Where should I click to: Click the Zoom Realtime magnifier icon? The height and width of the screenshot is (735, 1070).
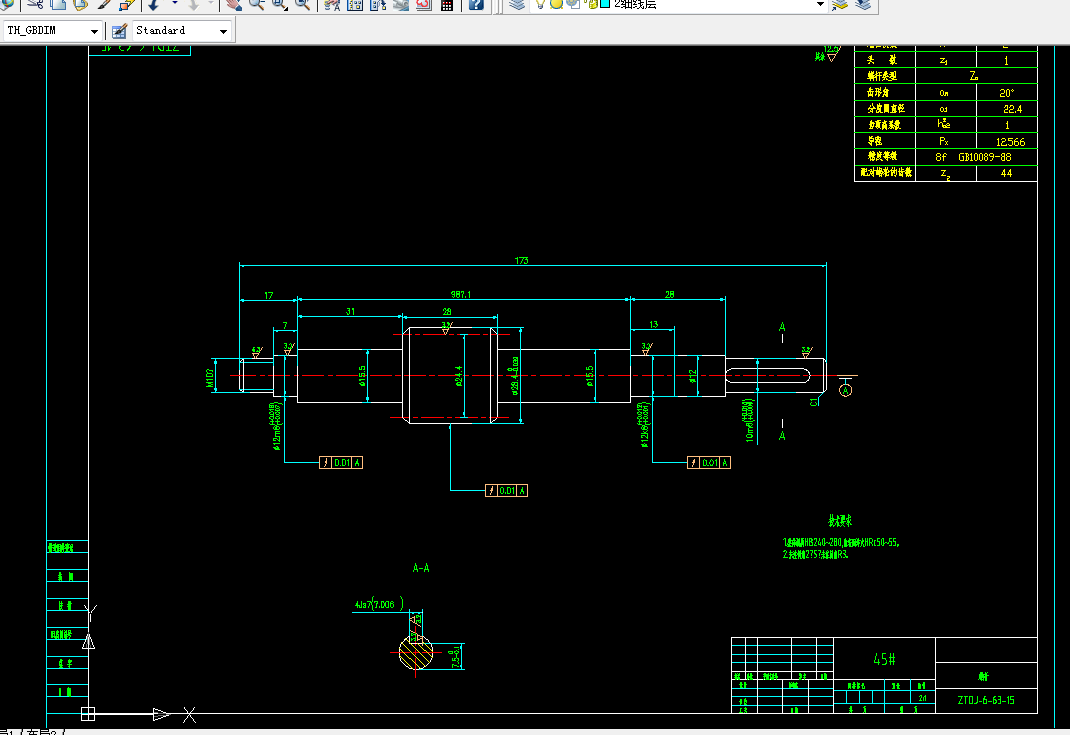[x=257, y=5]
